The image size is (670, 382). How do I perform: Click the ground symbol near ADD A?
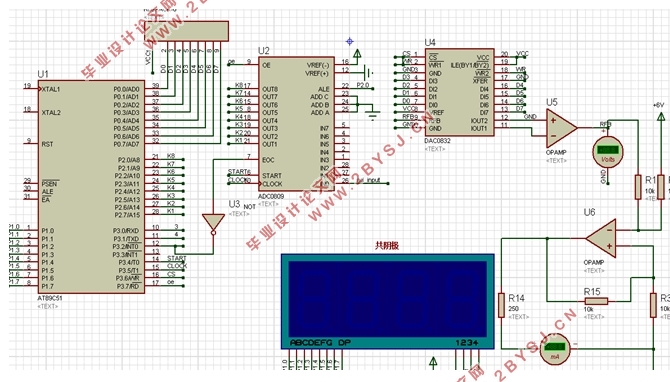pos(373,115)
